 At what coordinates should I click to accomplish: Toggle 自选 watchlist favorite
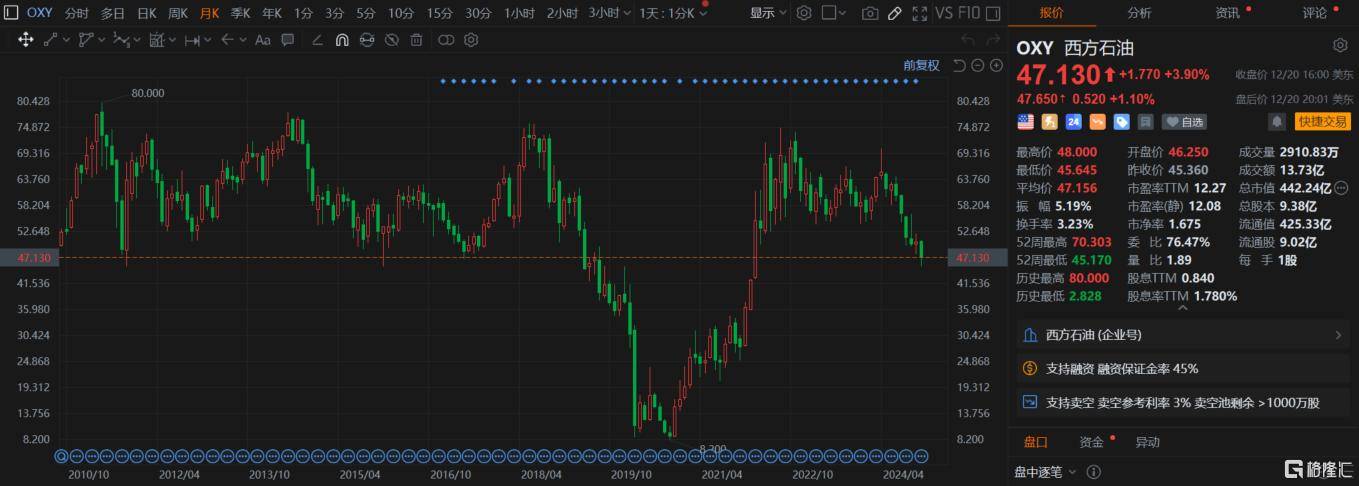point(1184,122)
